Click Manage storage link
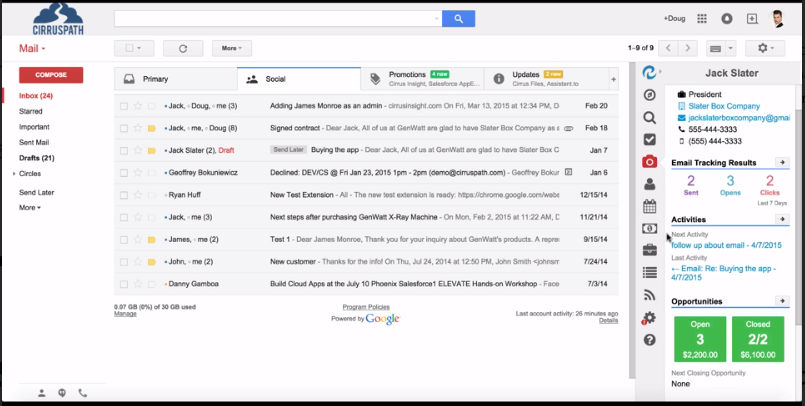805x406 pixels. point(125,314)
